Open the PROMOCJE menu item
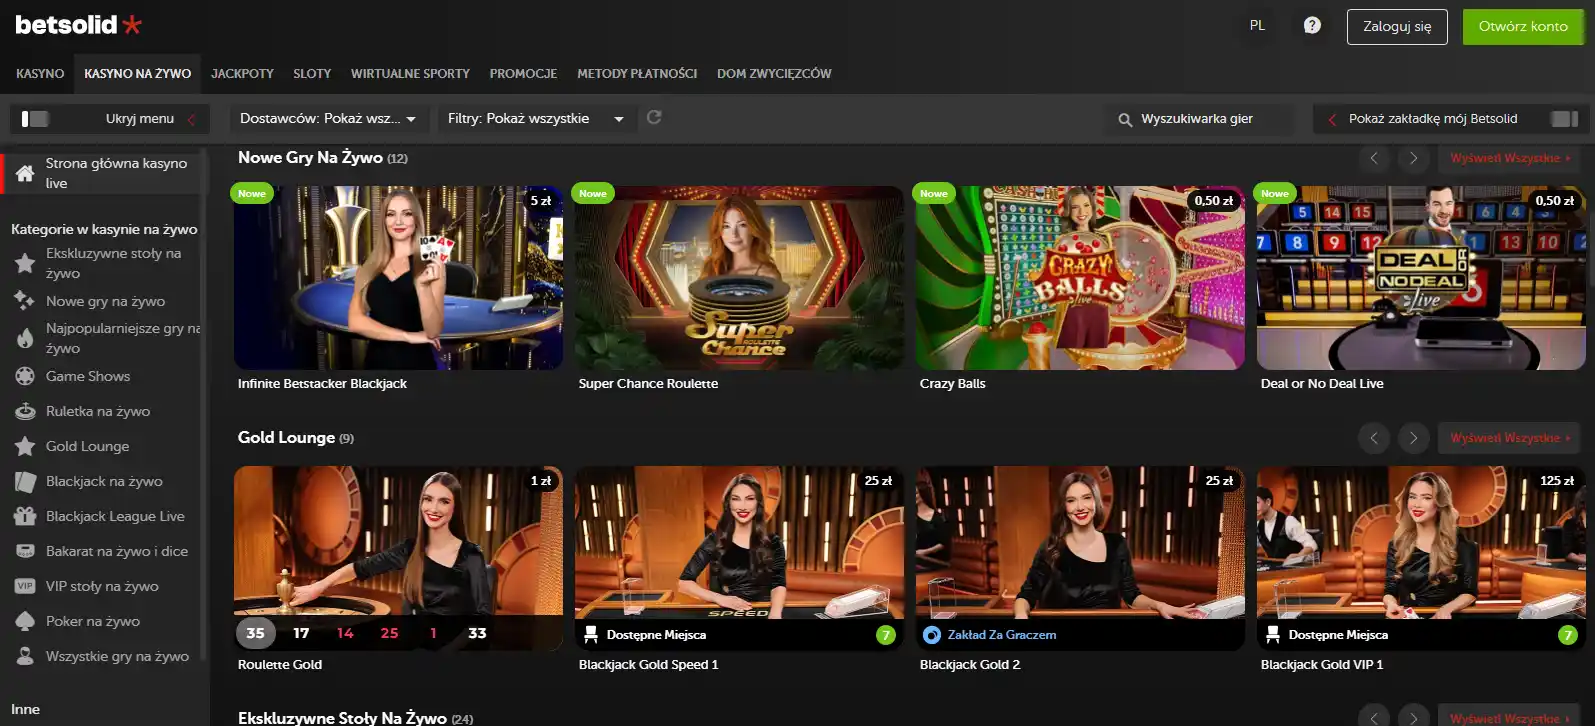Screen dimensions: 1595x726 coord(523,74)
